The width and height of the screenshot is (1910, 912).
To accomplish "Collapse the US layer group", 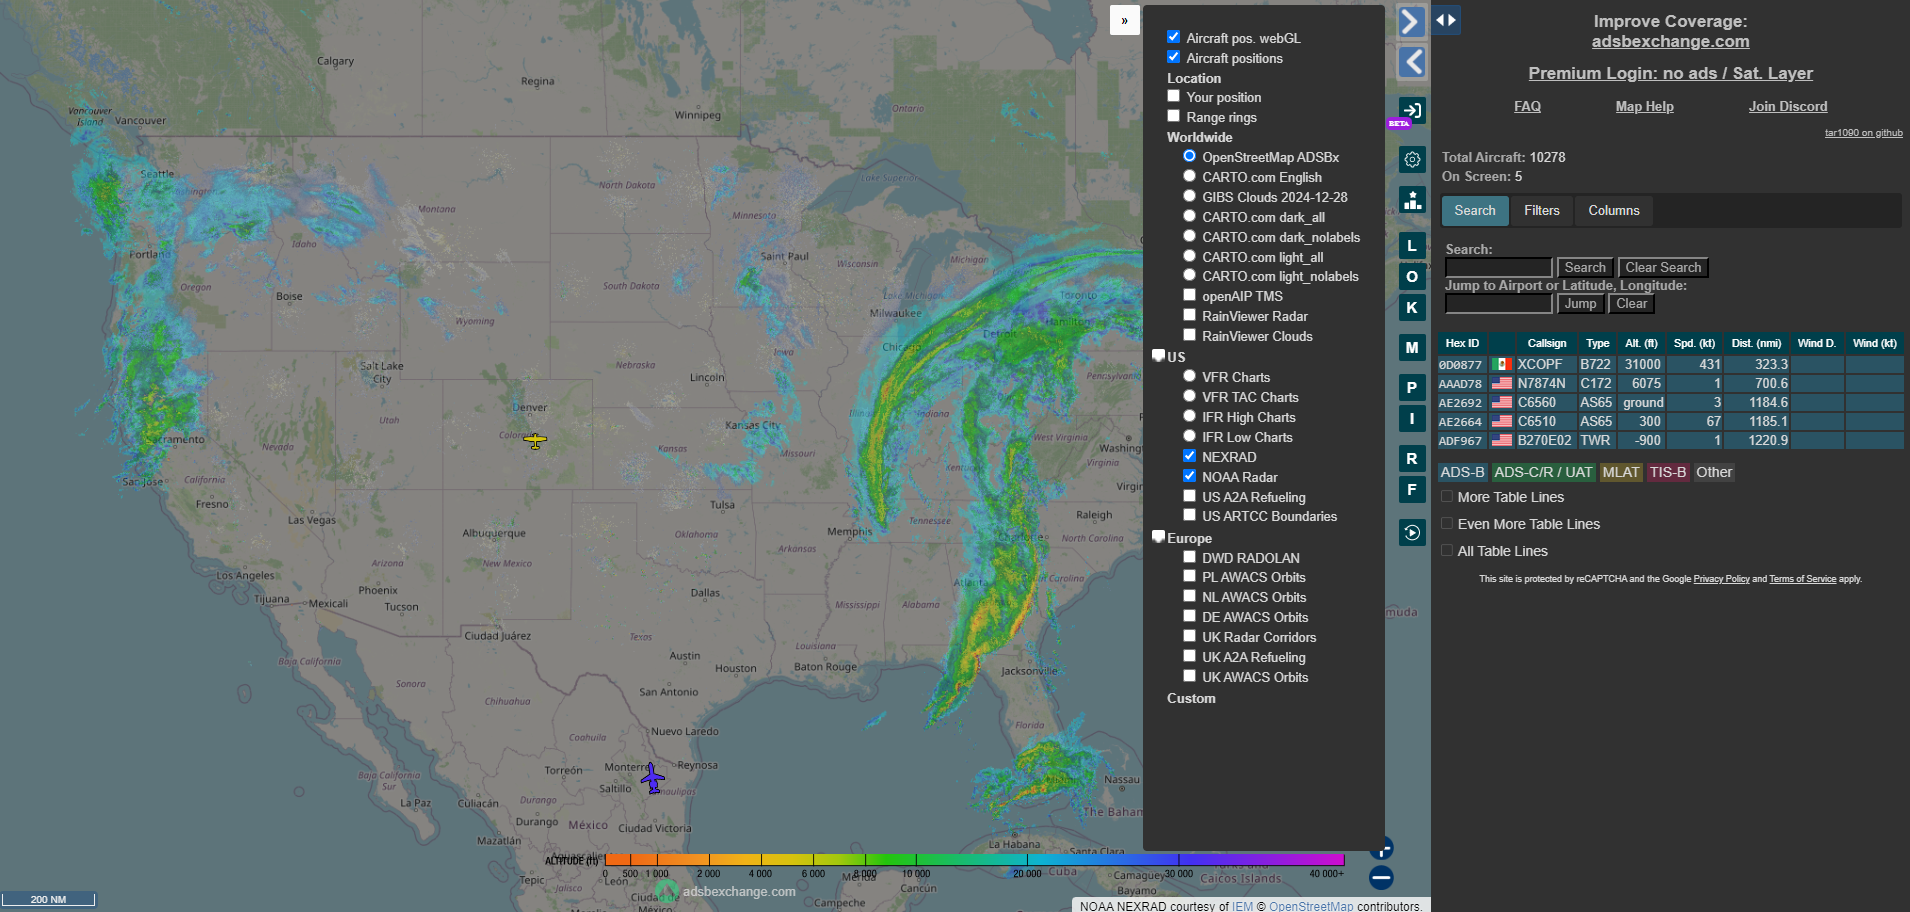I will pyautogui.click(x=1158, y=356).
